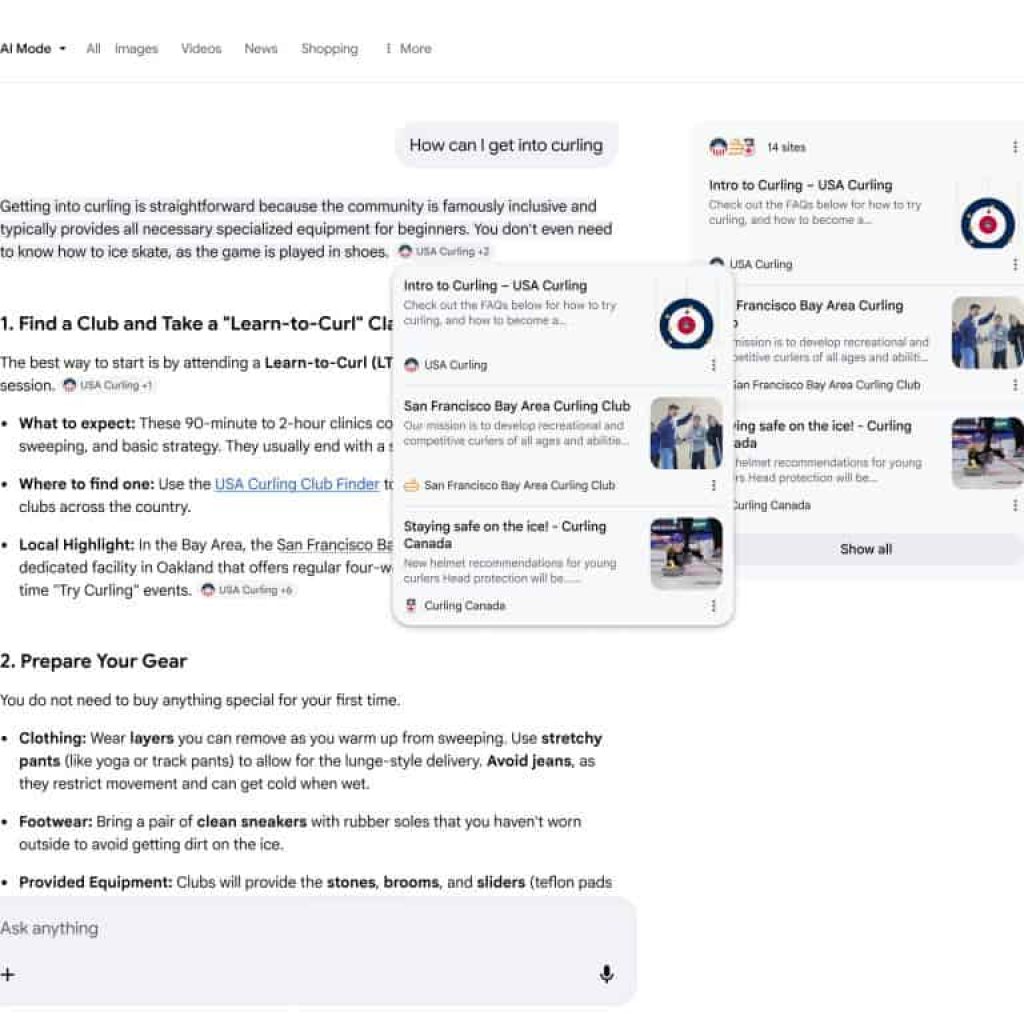Switch to the Images tab

(x=136, y=48)
